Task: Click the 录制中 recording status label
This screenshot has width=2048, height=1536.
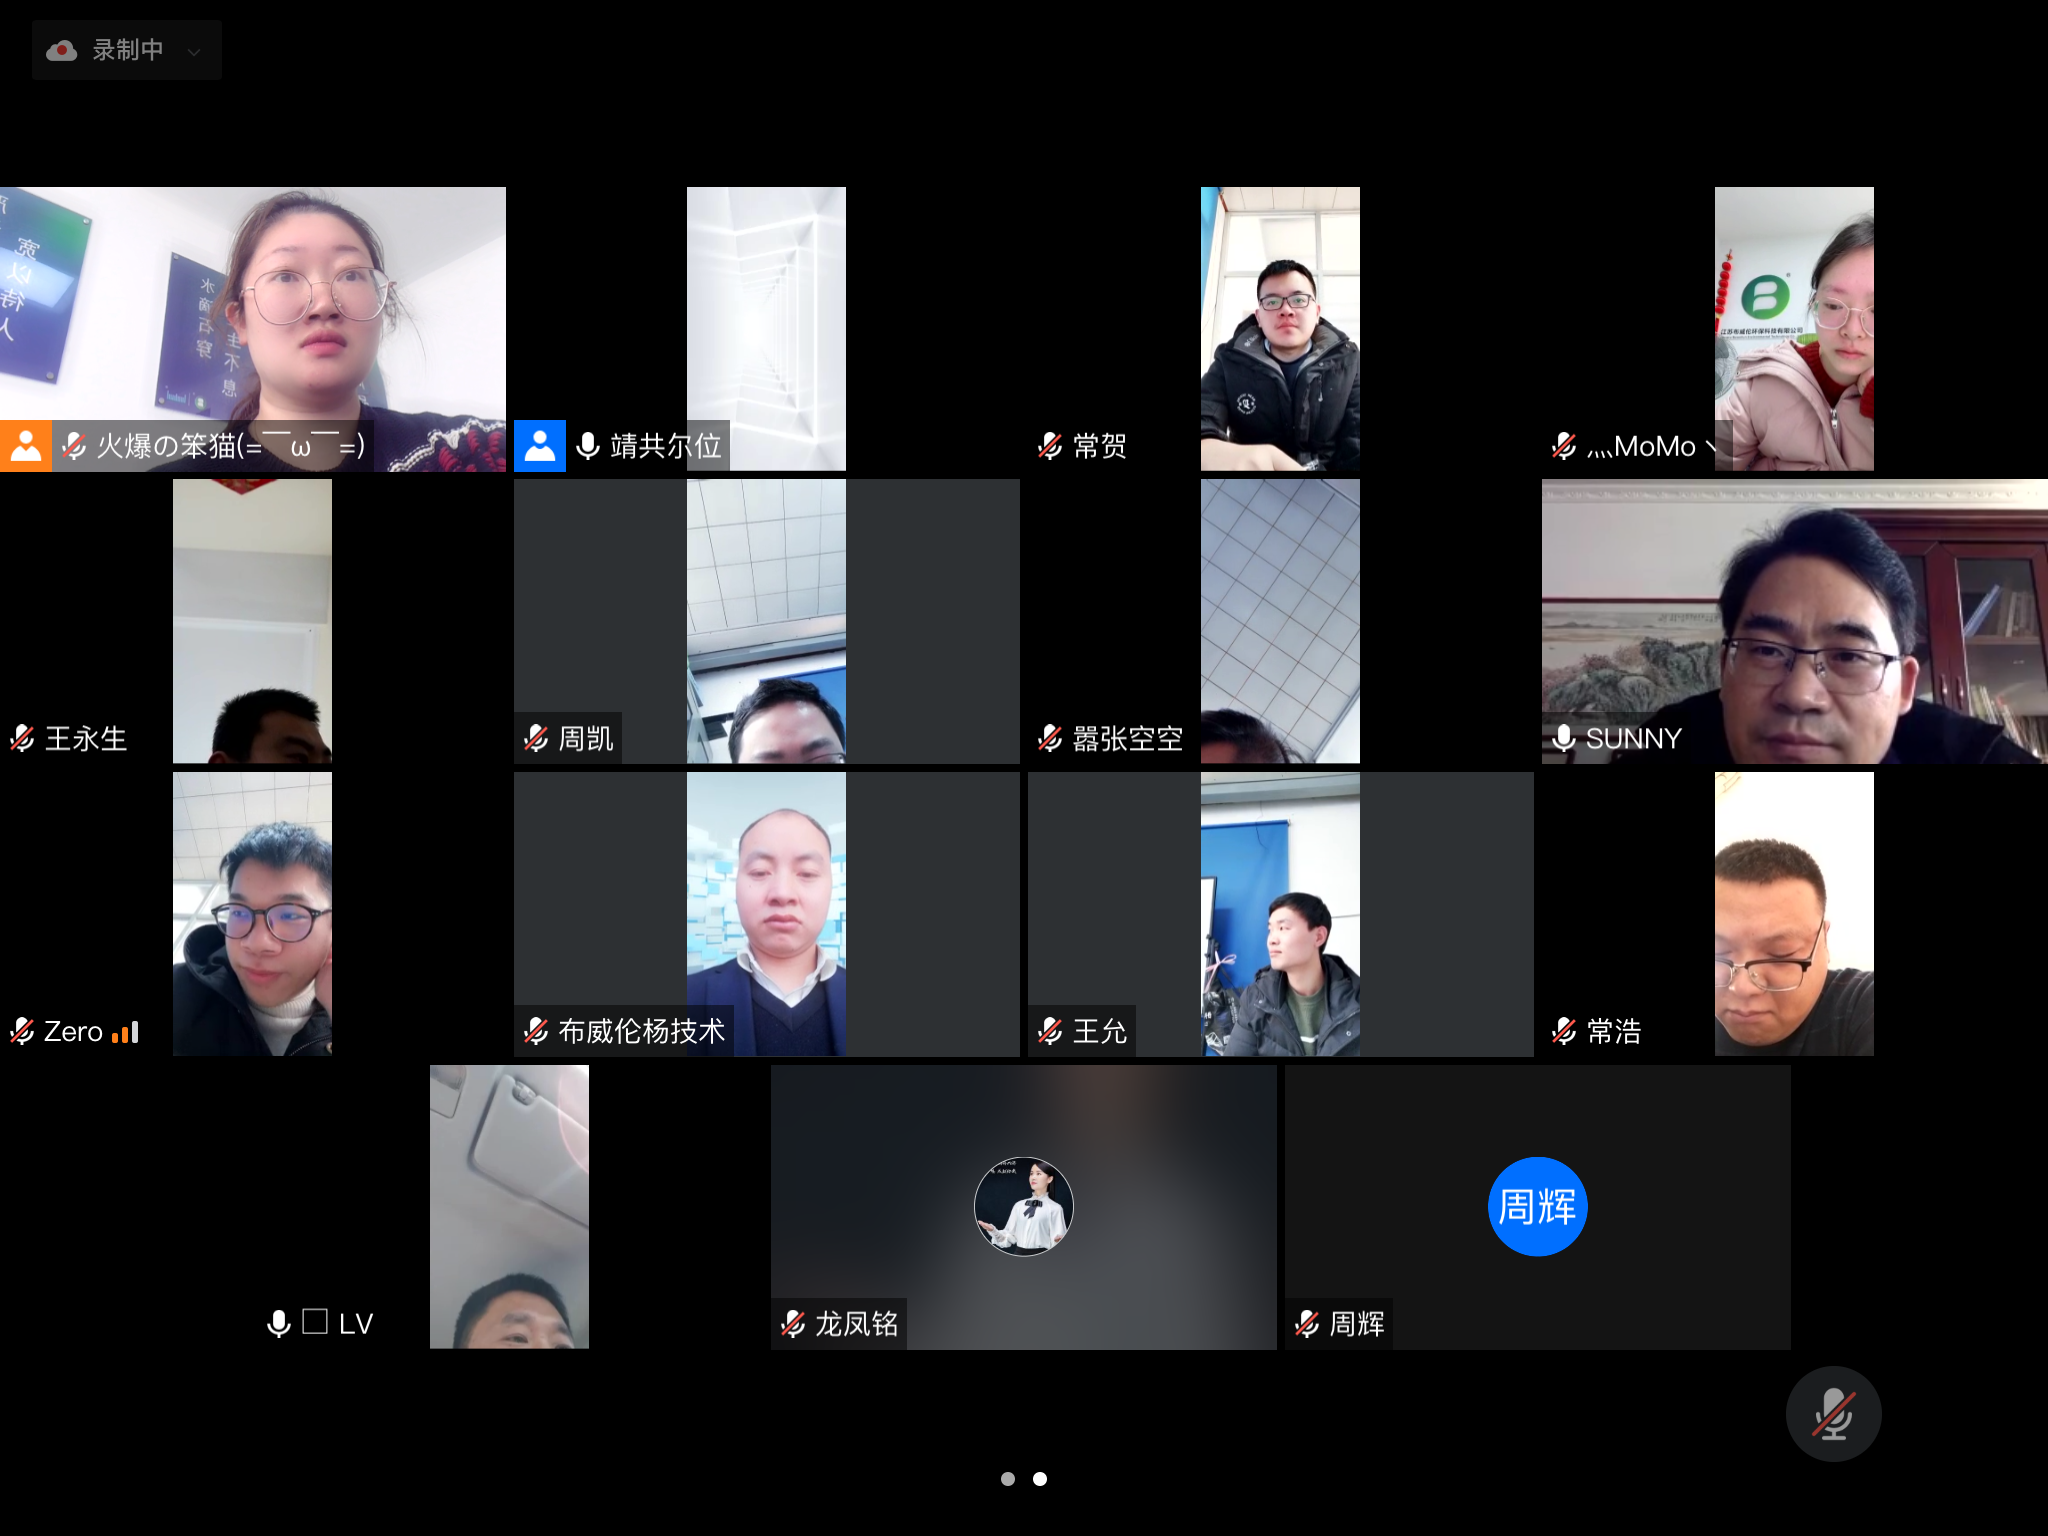Action: click(128, 50)
